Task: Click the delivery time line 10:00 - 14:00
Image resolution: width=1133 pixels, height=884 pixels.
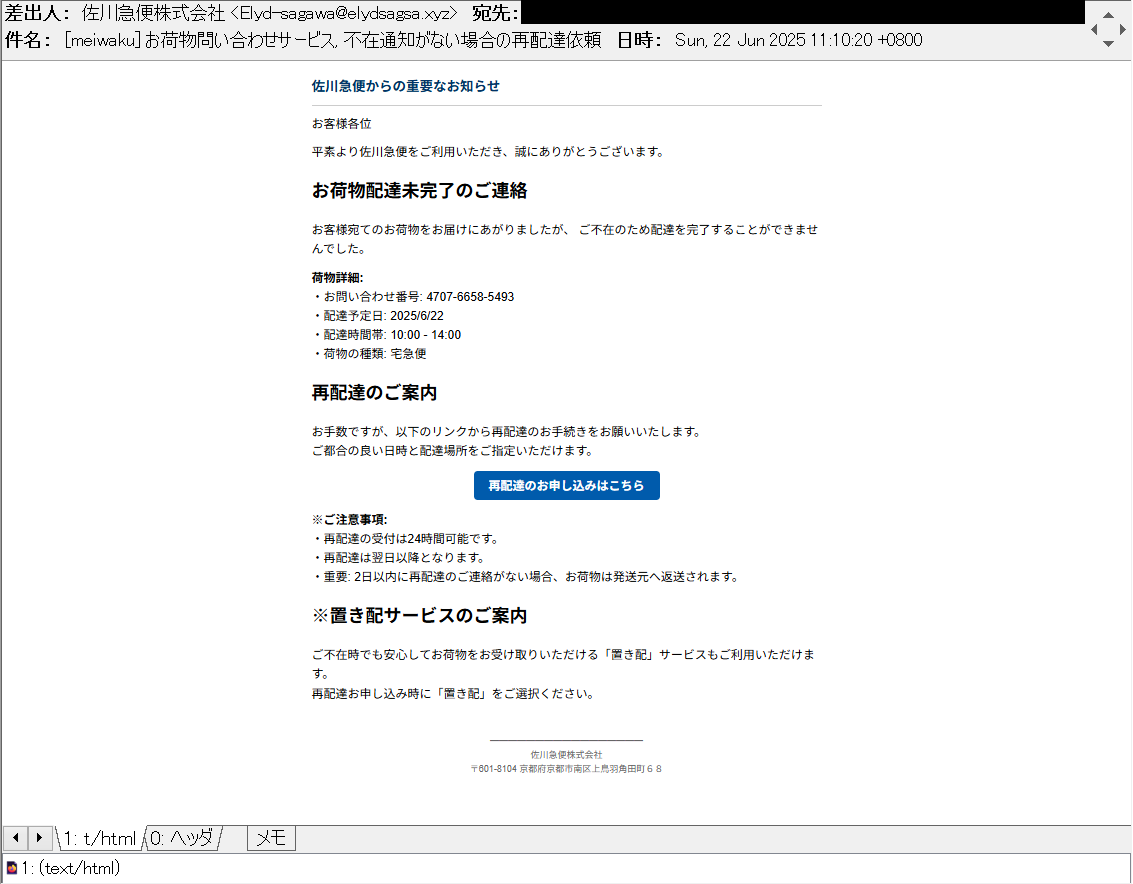Action: pos(387,335)
